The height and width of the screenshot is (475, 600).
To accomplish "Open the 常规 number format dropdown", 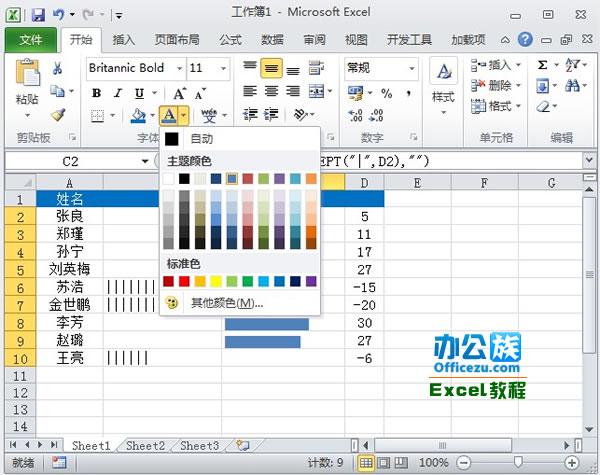I will [412, 69].
